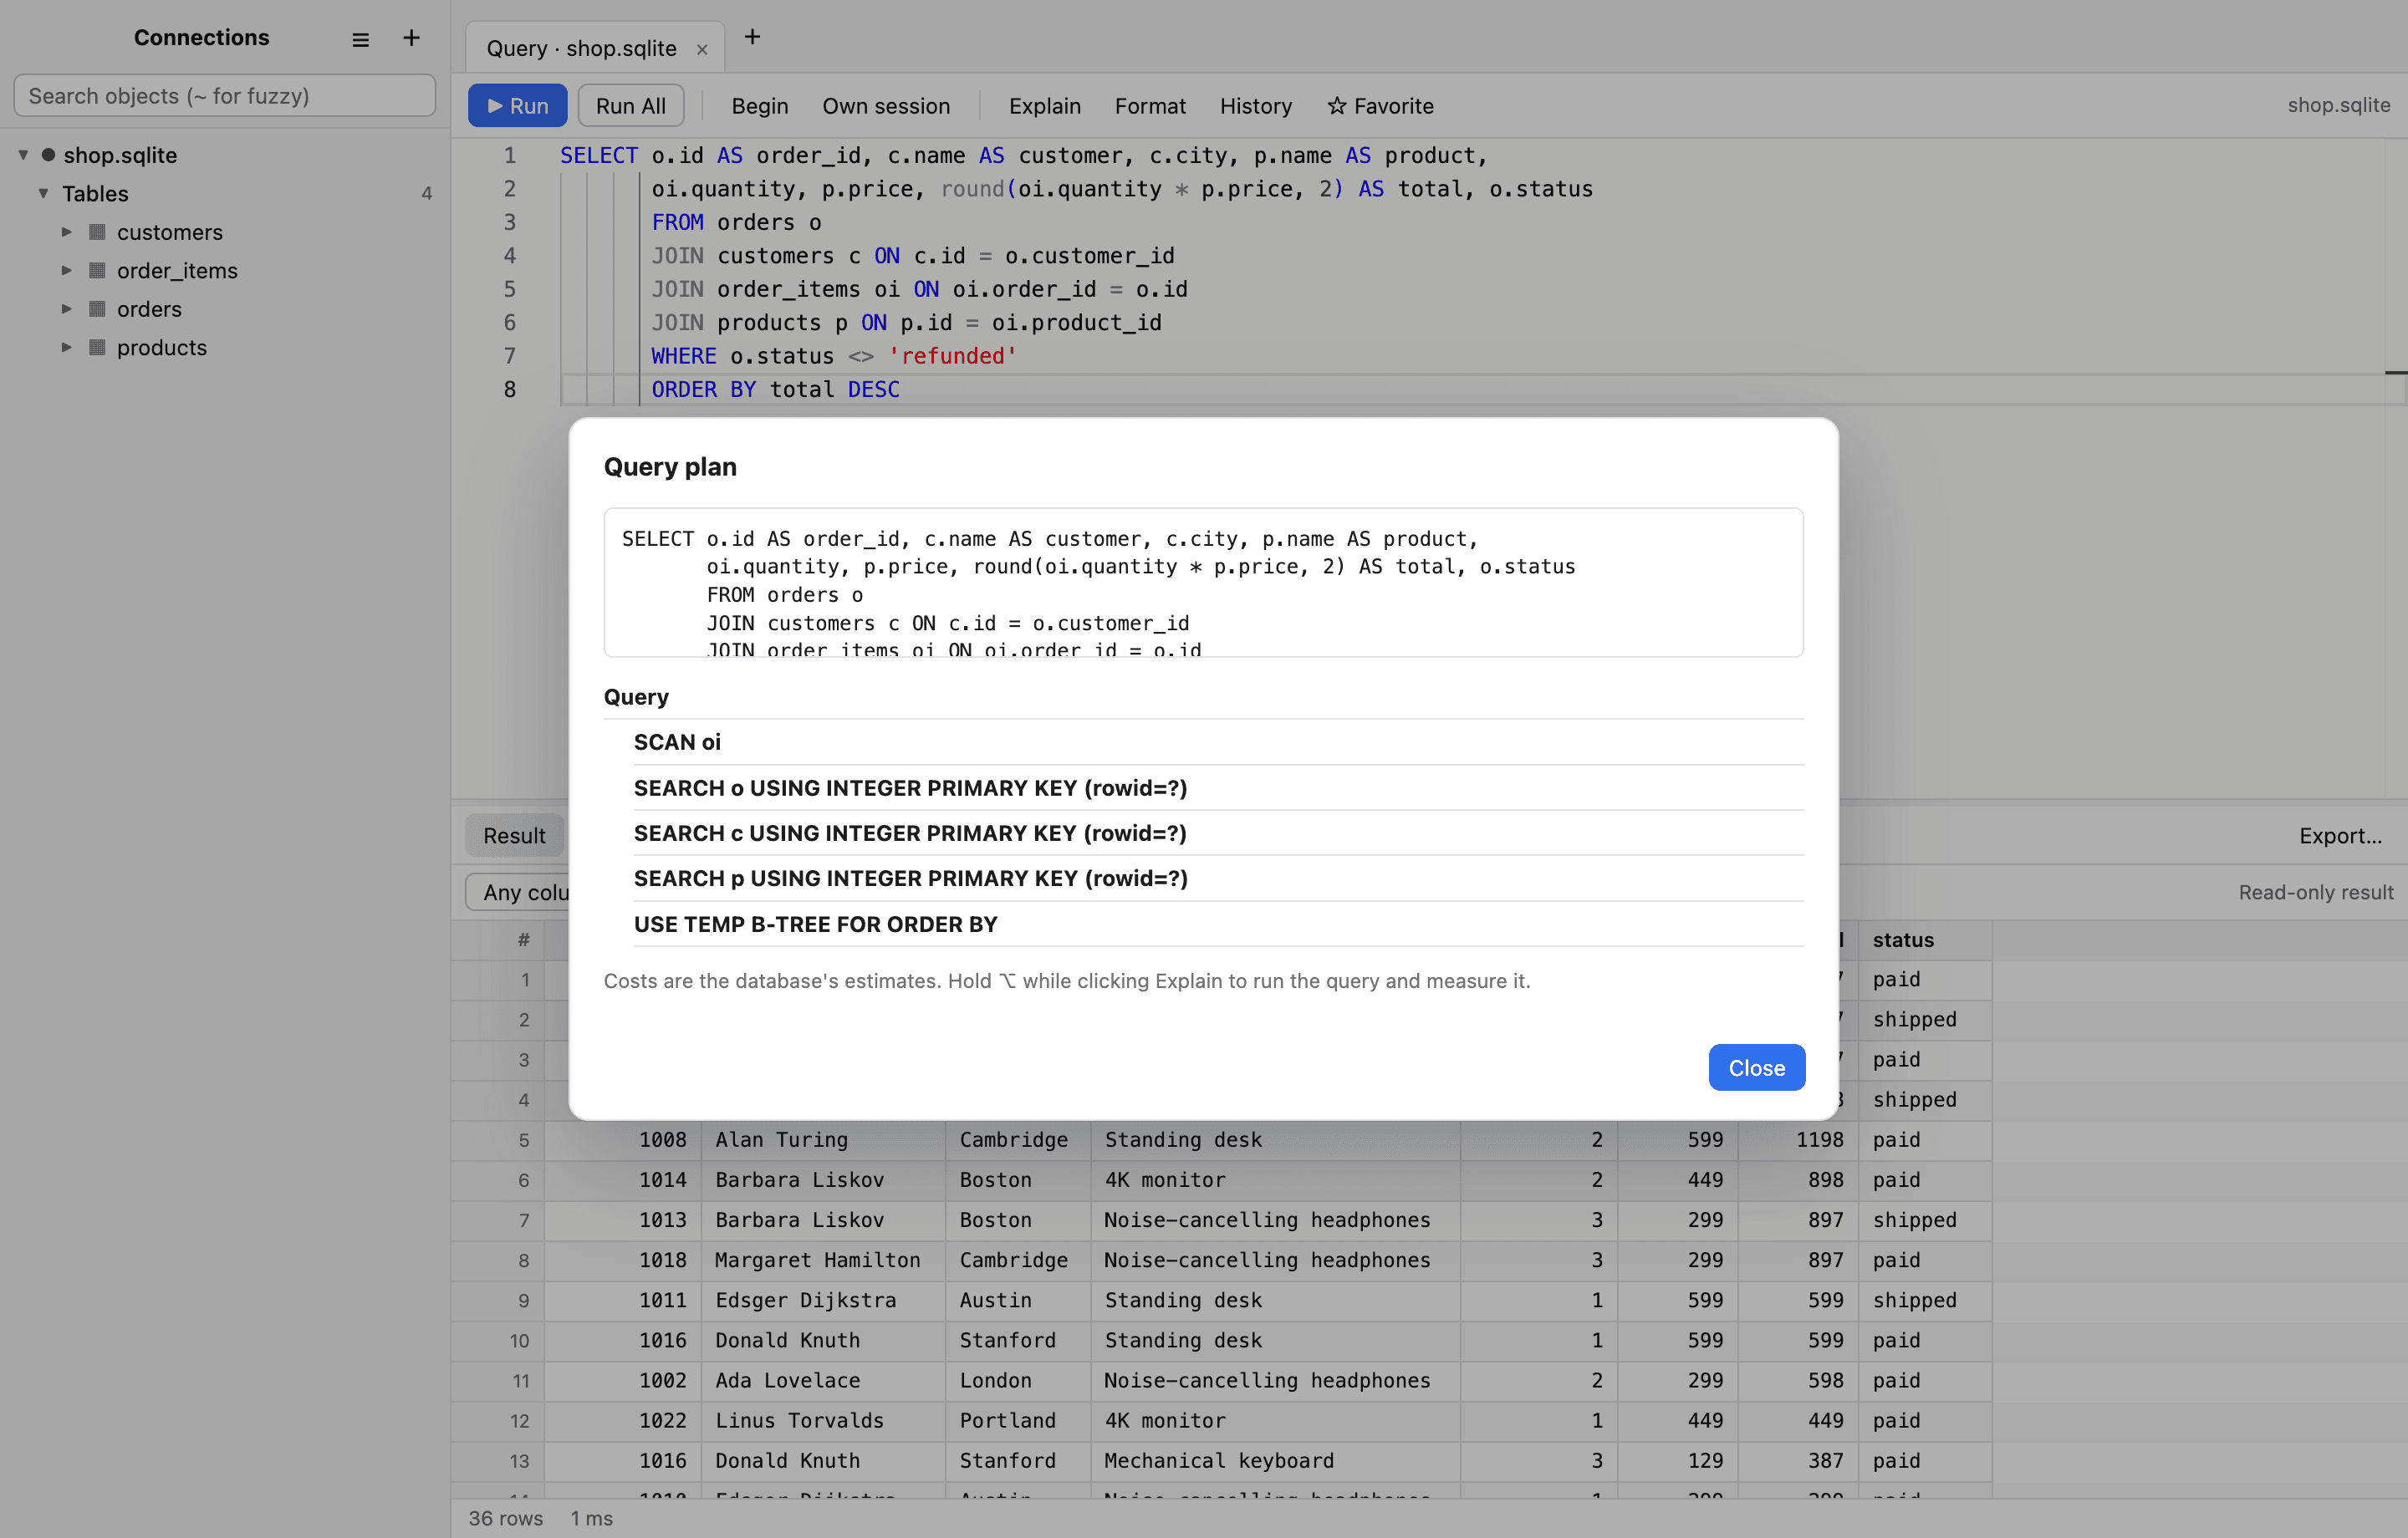Click the orders table icon
Screen dimensions: 2408x1538
97,309
